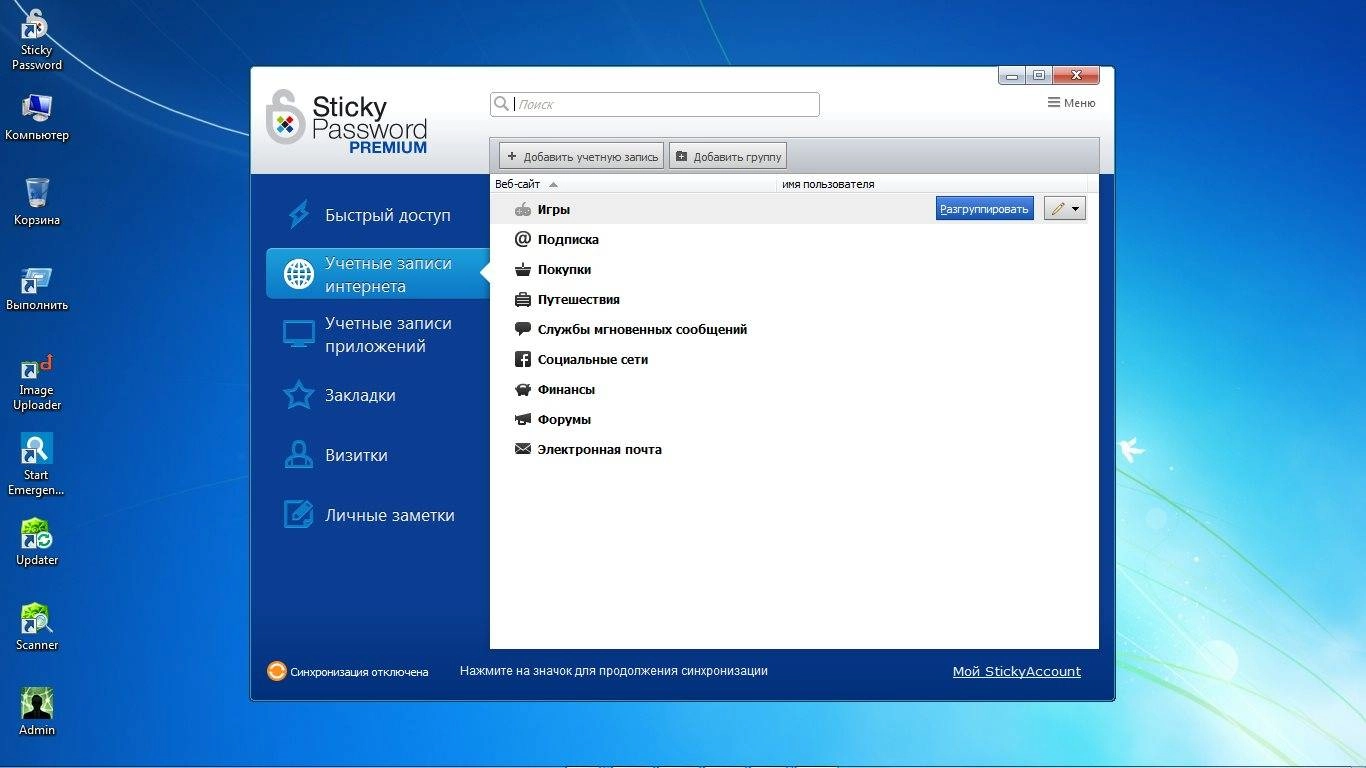Click the chat bubble icon for messaging services
The width and height of the screenshot is (1366, 768).
tap(522, 329)
